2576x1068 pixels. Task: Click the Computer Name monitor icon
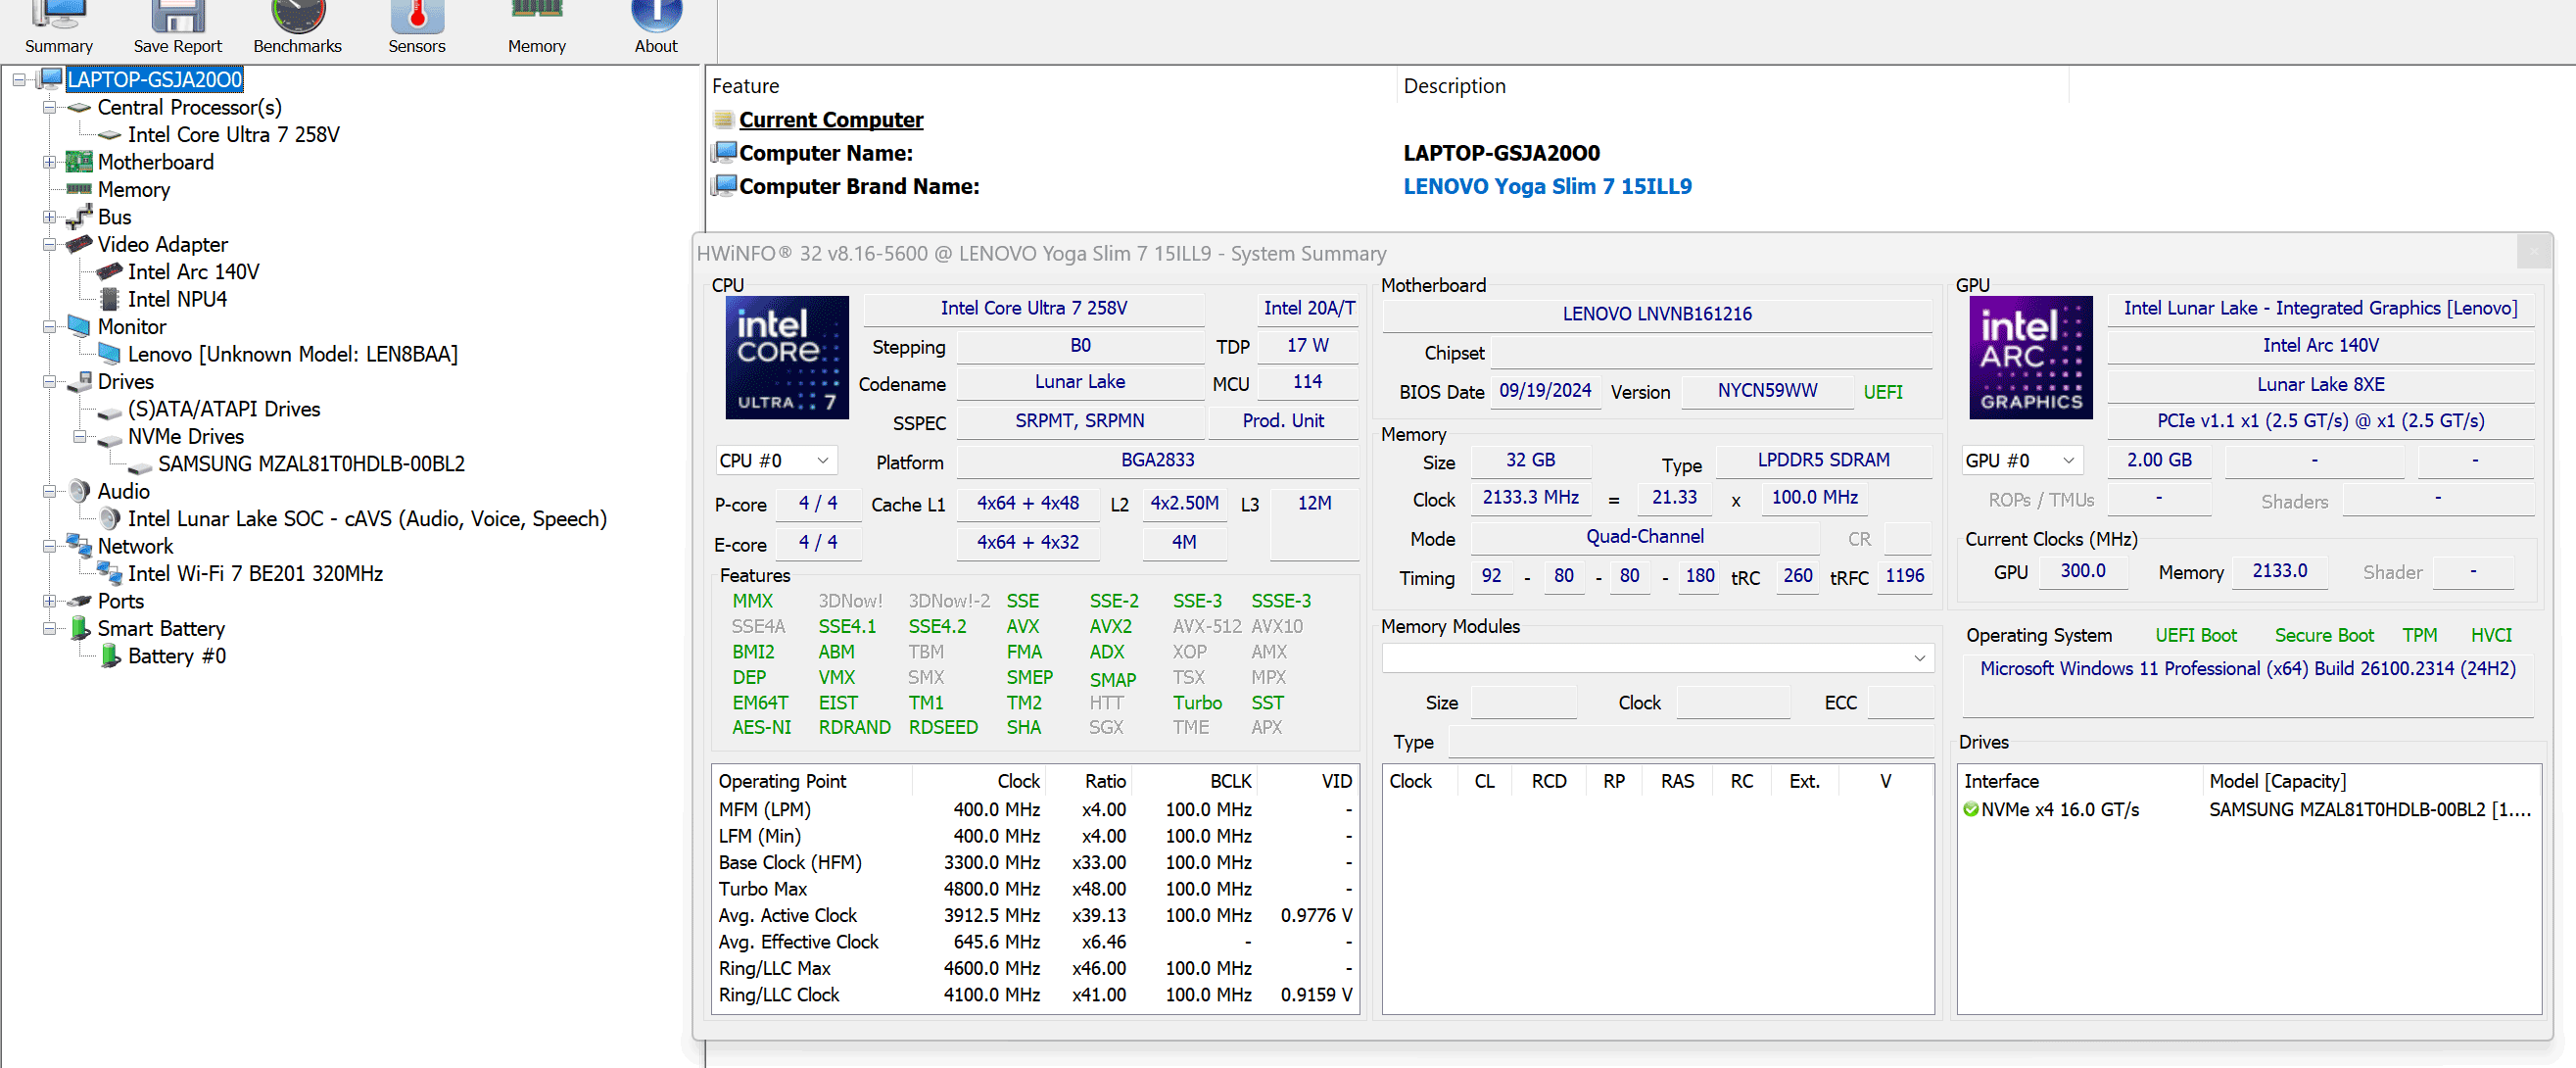724,153
